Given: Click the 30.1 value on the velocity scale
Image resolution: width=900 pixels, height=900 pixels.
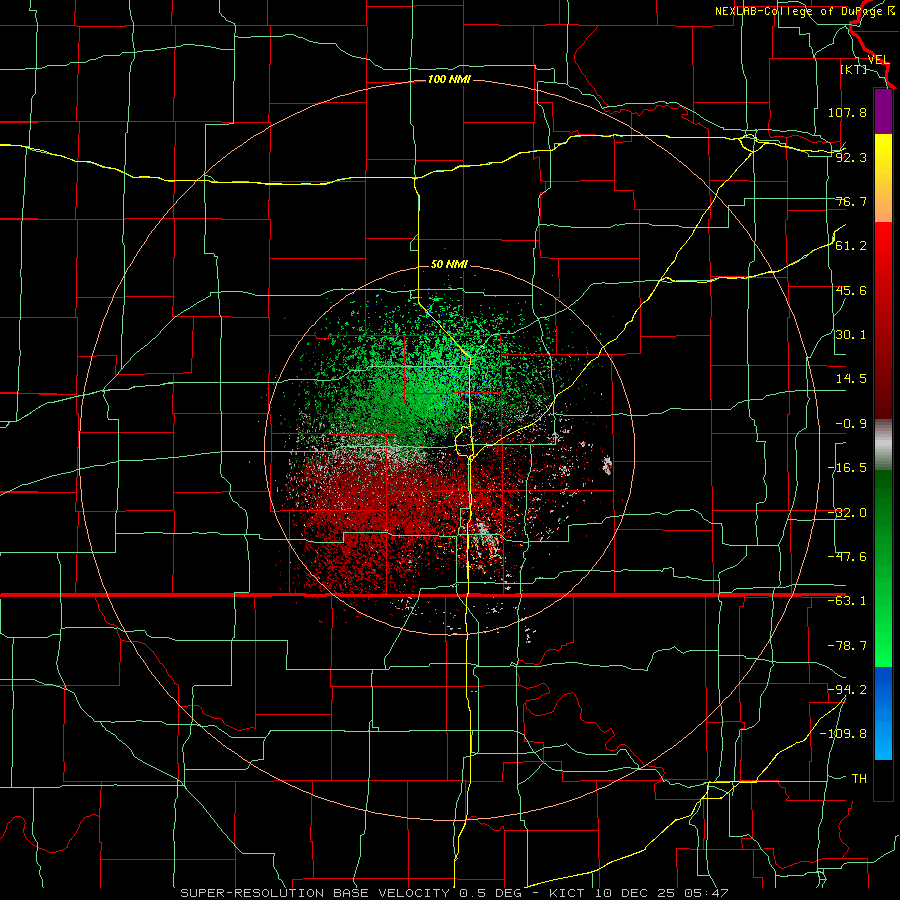Looking at the screenshot, I should tap(851, 335).
